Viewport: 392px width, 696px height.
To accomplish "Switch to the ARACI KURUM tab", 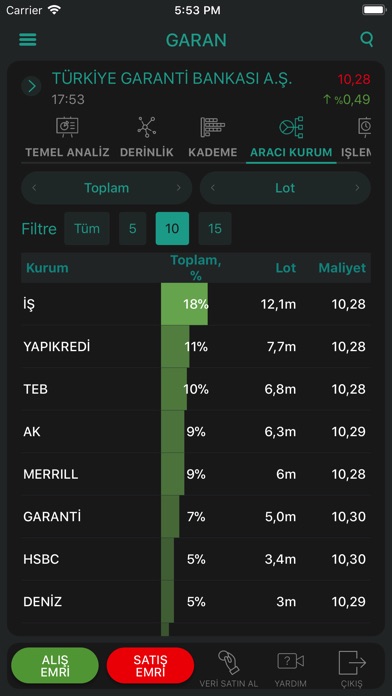I will click(x=291, y=152).
